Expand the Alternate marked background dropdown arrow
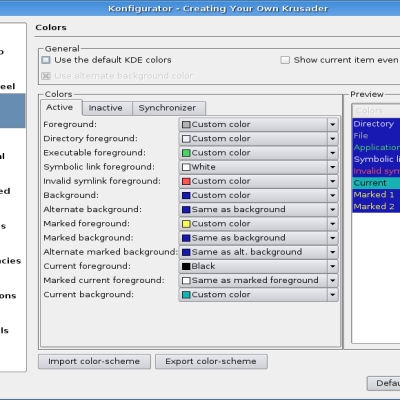 (332, 252)
